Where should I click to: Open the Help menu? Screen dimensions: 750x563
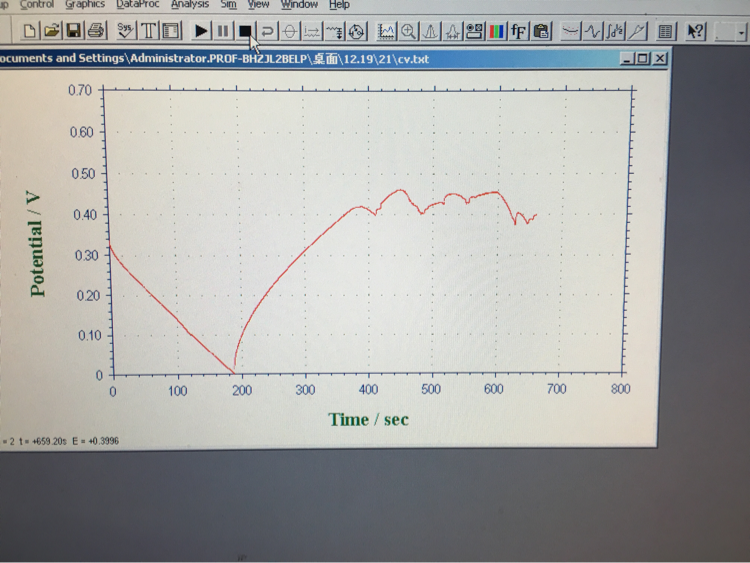(339, 4)
